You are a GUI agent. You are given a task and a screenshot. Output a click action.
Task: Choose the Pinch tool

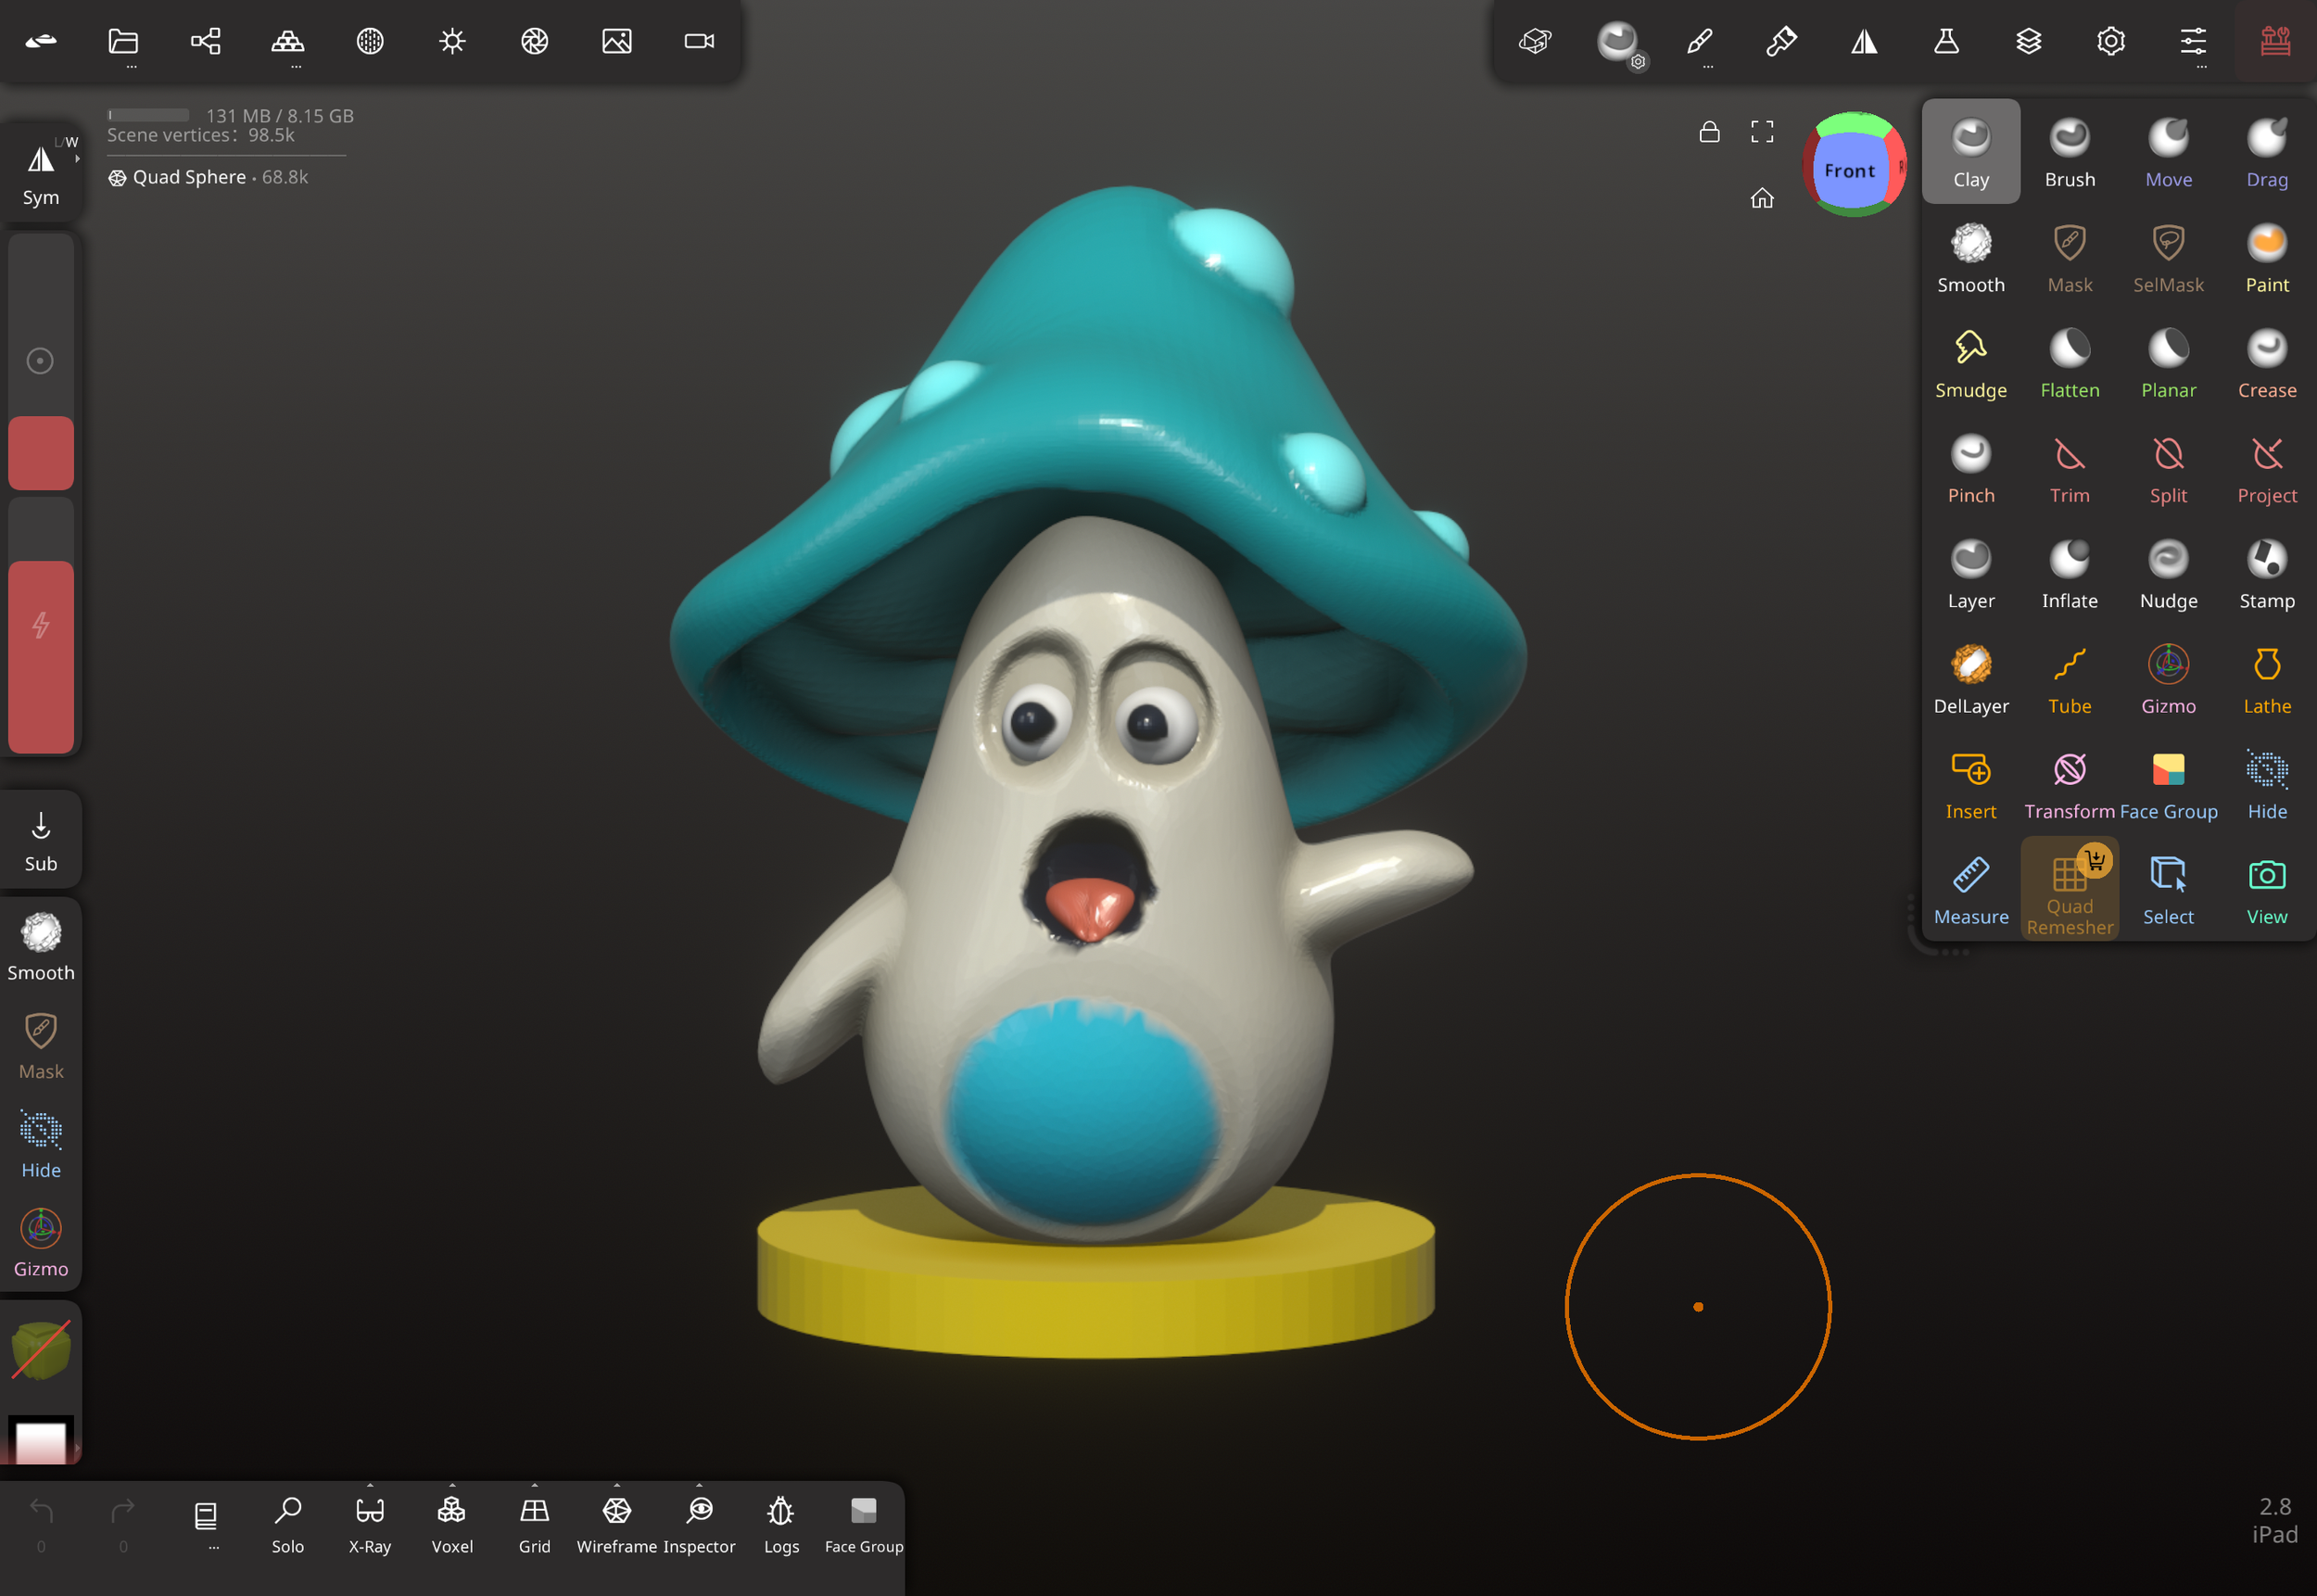[1970, 468]
